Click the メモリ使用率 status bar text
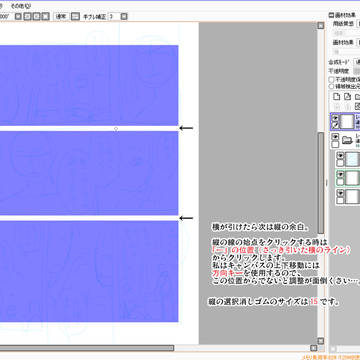Screen dimensions: 360x360 coord(330,357)
